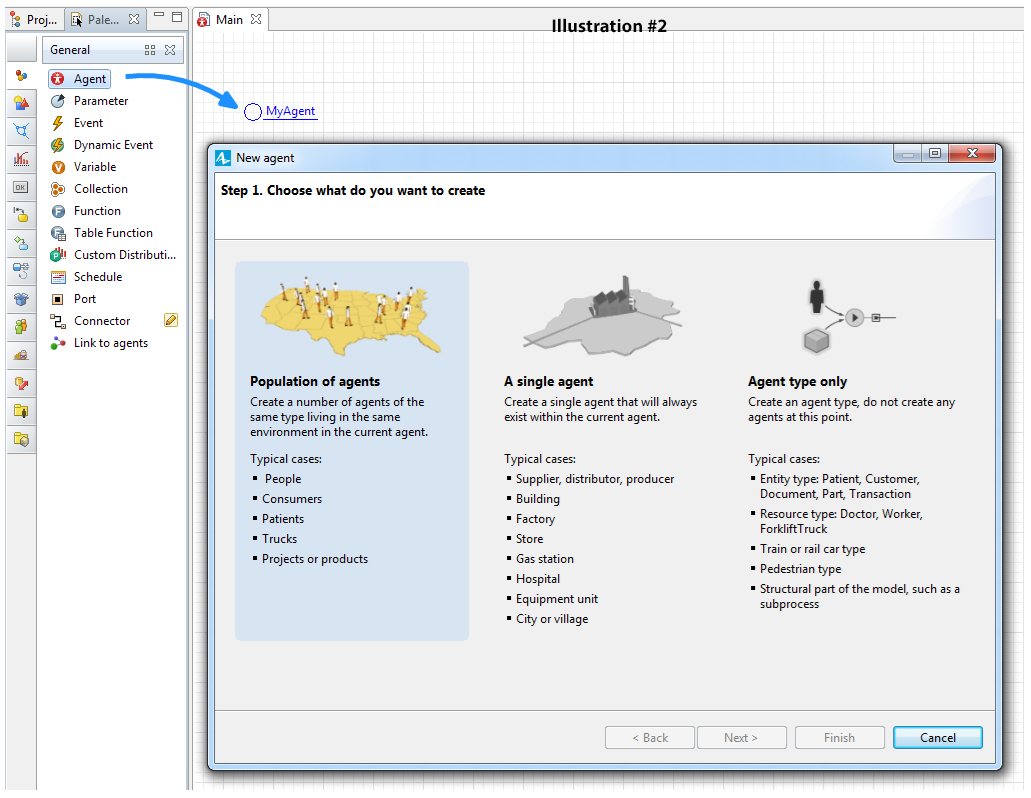The image size is (1031, 798).
Task: Select the Variable palette element
Action: pyautogui.click(x=94, y=167)
